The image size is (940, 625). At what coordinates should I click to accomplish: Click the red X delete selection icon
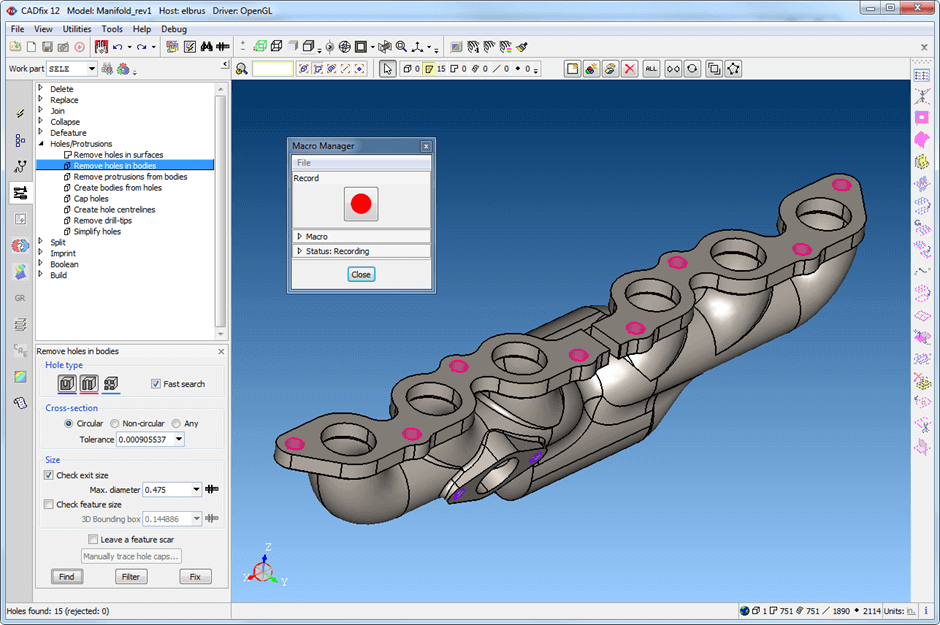(629, 69)
